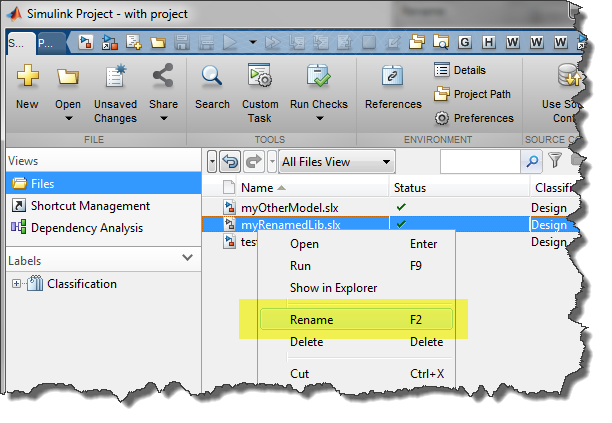Click the References icon
Screen dimensions: 612x423
click(393, 78)
